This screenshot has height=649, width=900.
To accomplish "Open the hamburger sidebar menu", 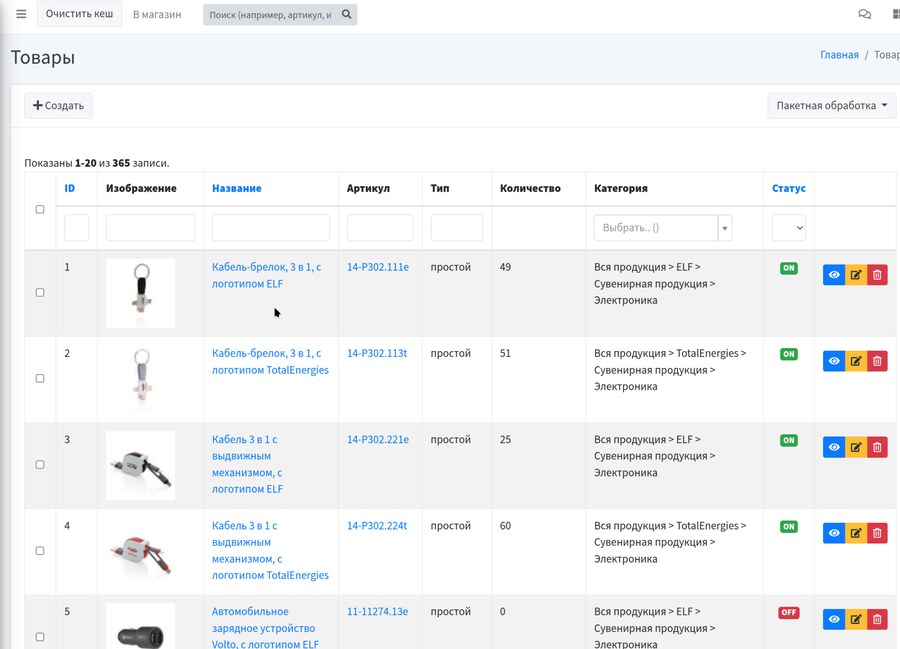I will click(x=21, y=14).
